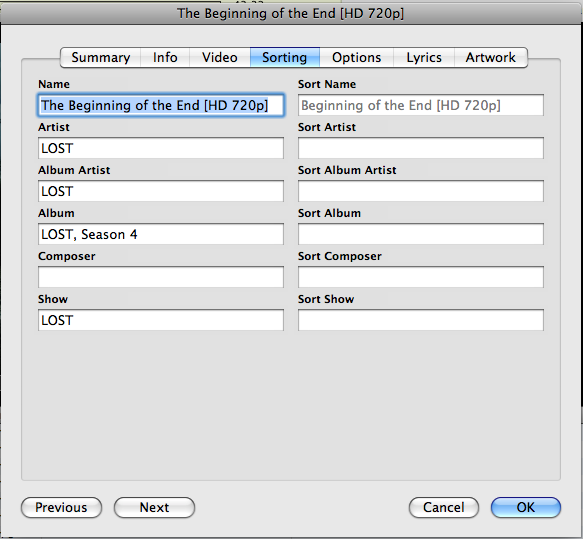This screenshot has height=539, width=583.
Task: Cancel the dialog
Action: pyautogui.click(x=444, y=507)
